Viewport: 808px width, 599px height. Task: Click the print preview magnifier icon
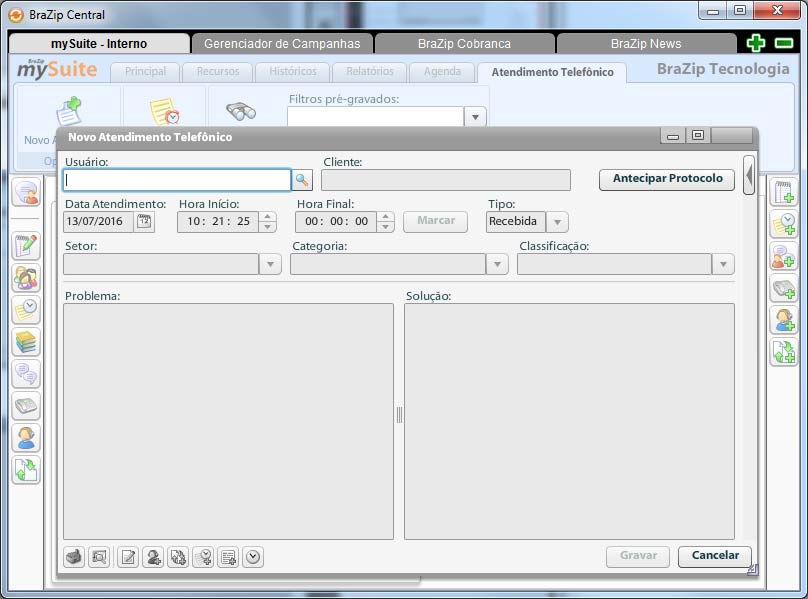point(99,557)
